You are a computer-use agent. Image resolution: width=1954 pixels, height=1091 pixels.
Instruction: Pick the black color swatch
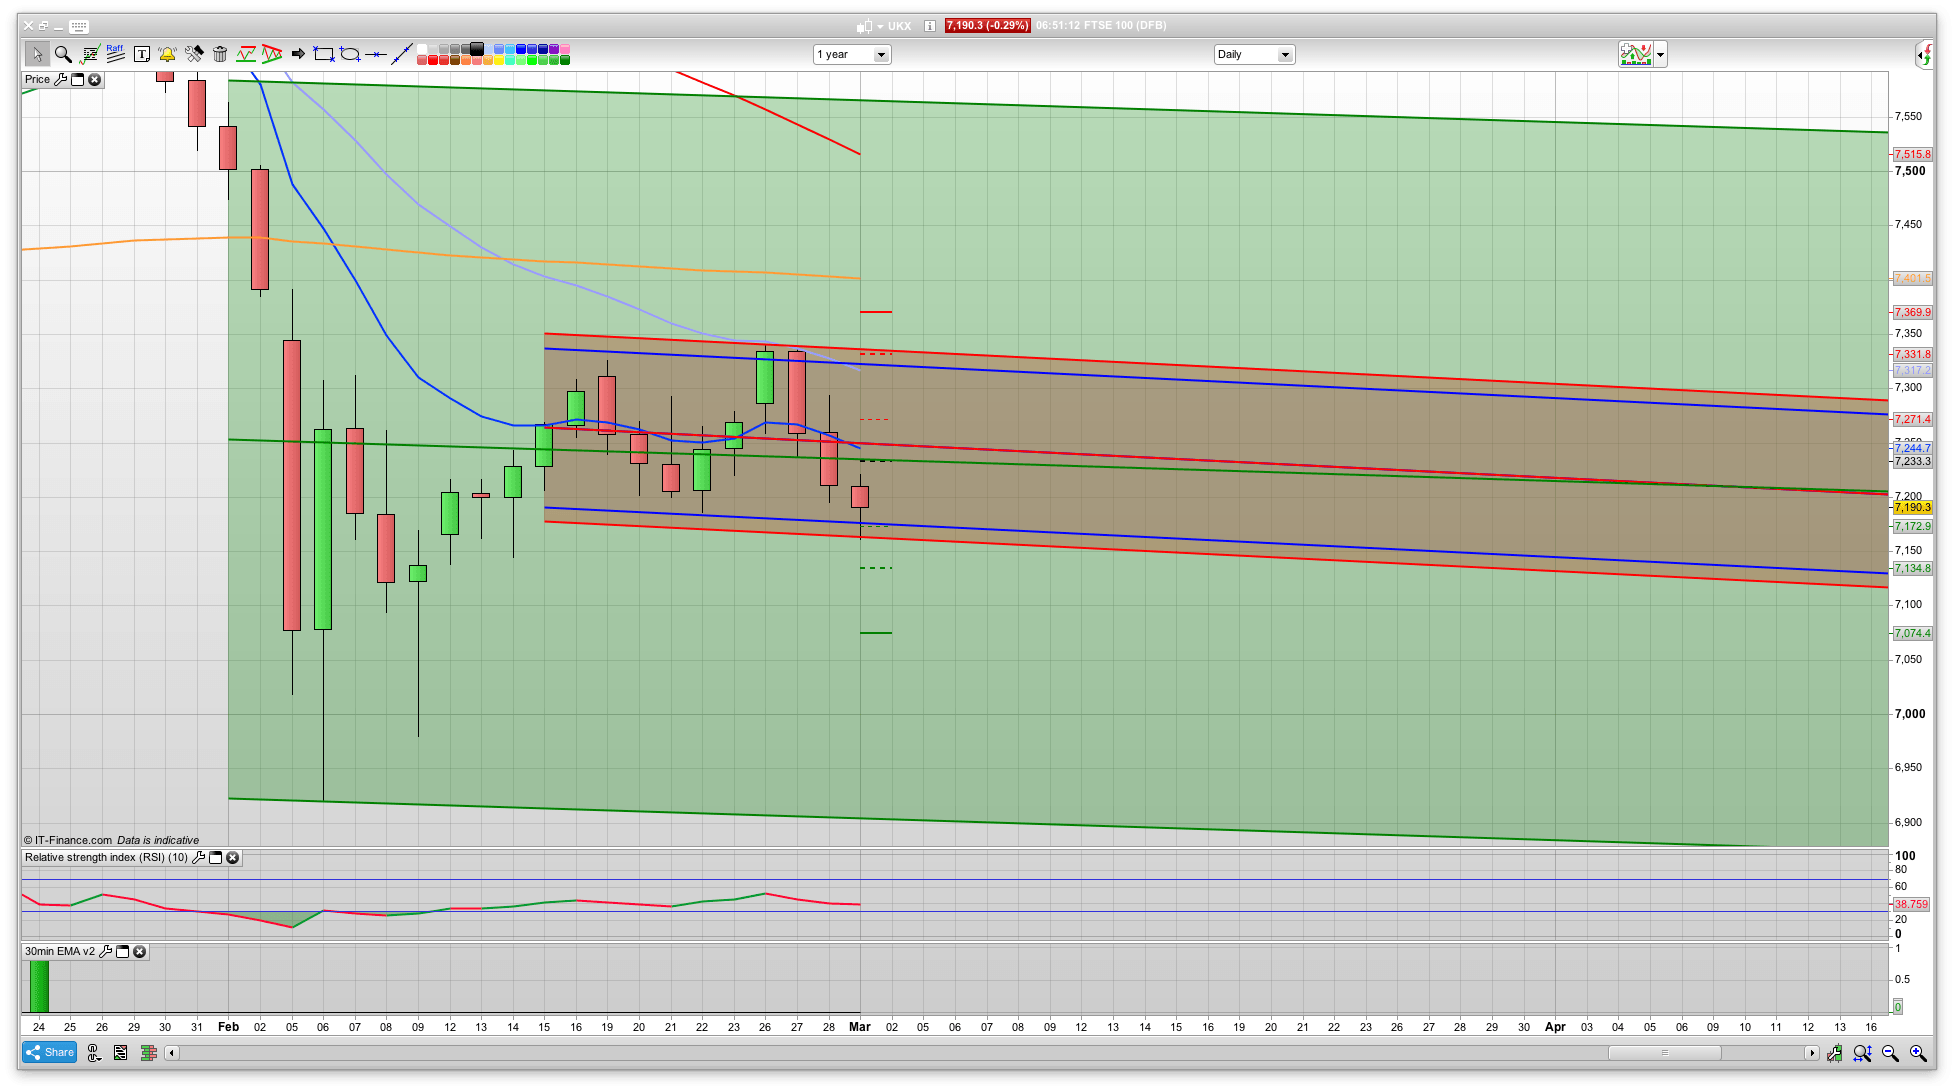477,49
